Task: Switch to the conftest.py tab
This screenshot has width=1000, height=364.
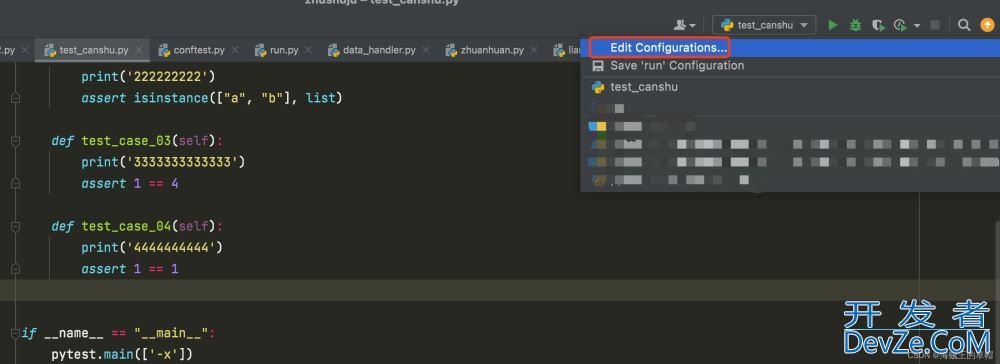Action: (198, 50)
